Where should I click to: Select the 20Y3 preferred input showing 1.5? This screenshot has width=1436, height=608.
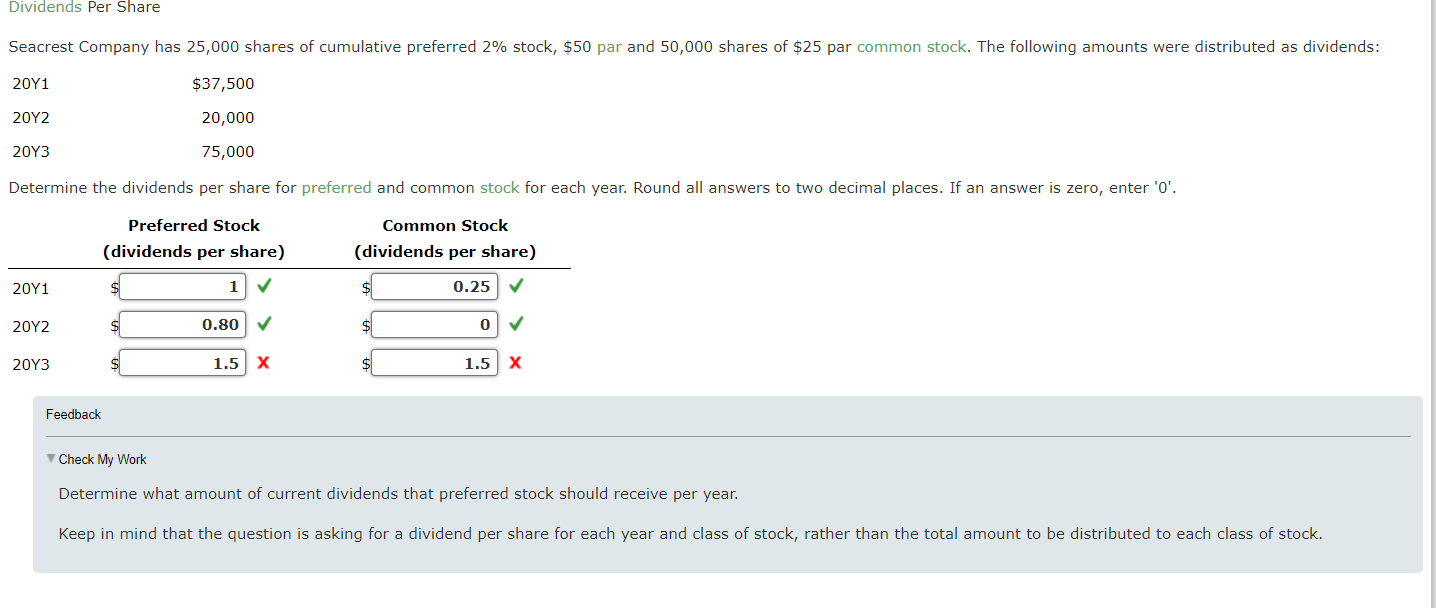(182, 362)
